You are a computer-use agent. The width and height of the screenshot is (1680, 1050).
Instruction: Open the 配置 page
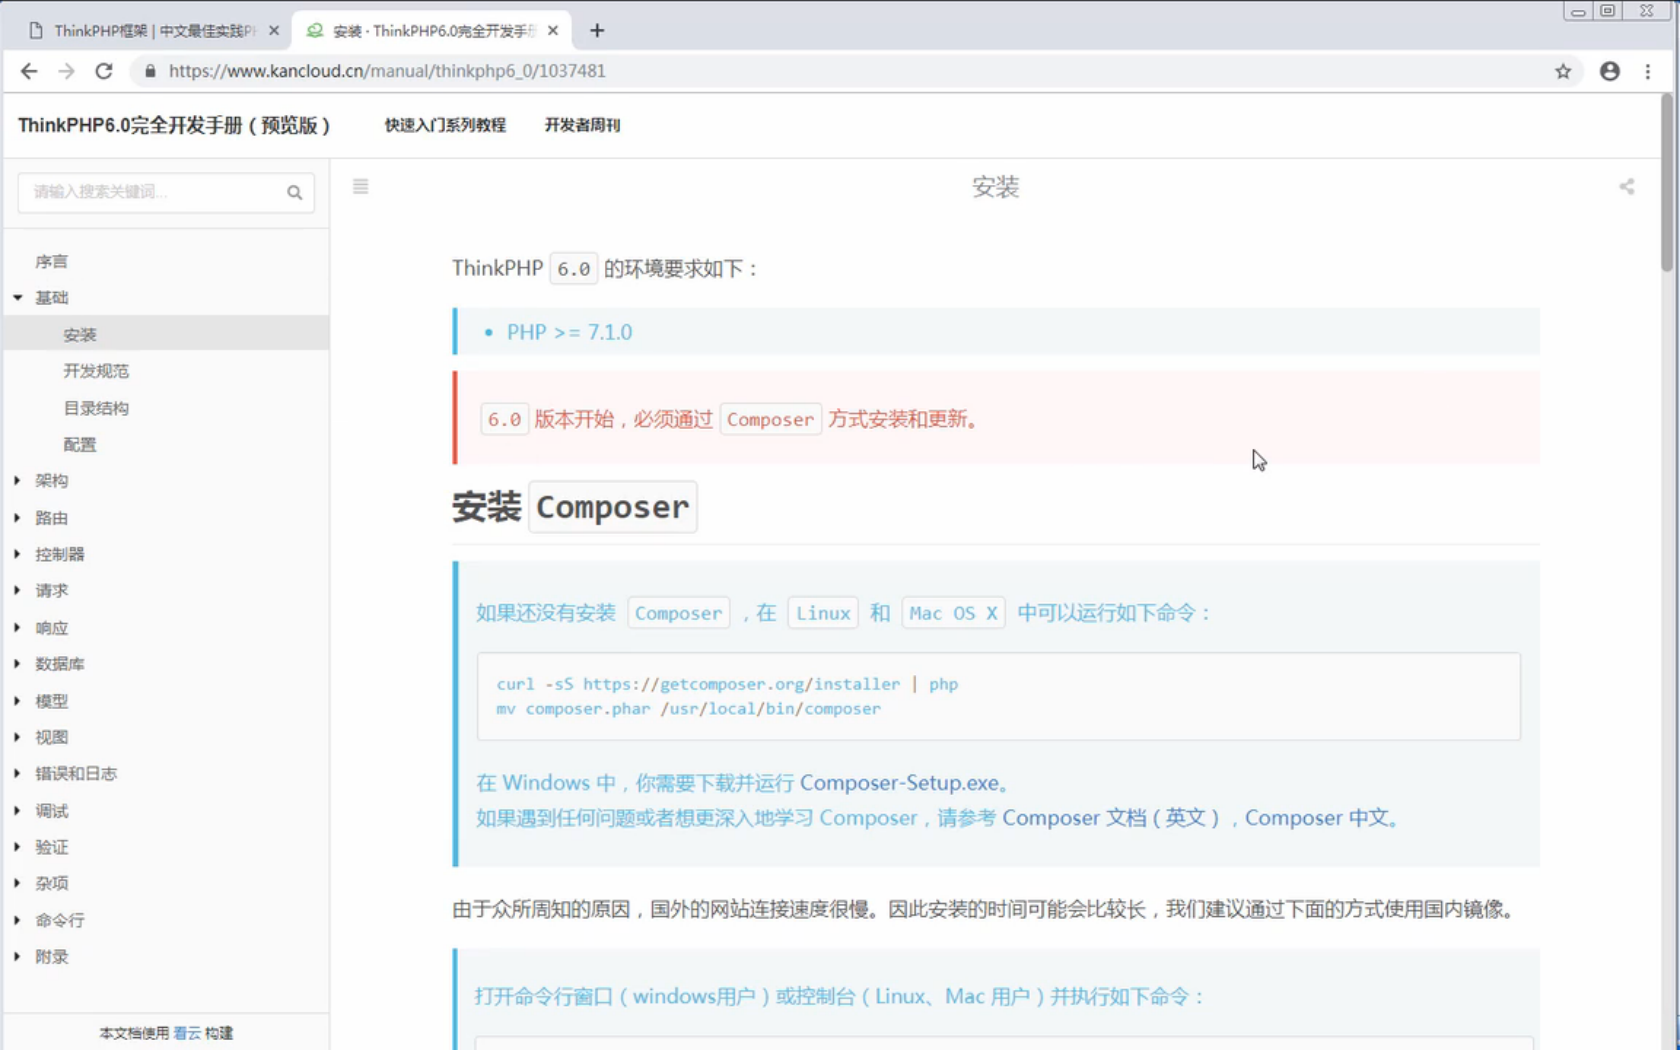[80, 445]
